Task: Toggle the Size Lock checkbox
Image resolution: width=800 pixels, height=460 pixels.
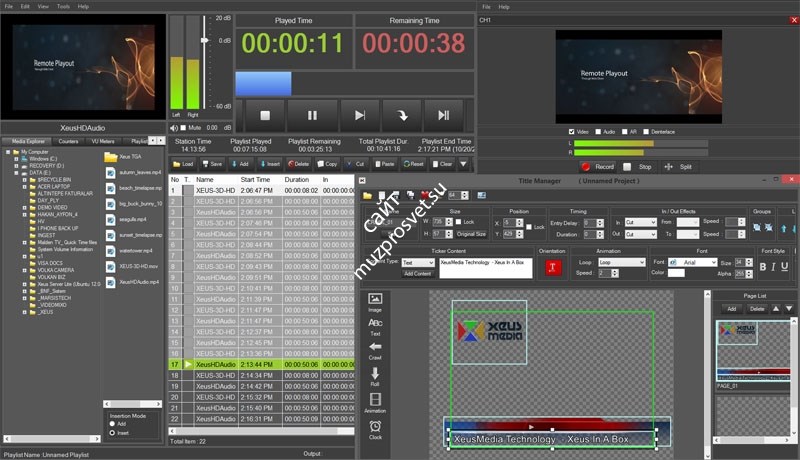Action: [458, 221]
